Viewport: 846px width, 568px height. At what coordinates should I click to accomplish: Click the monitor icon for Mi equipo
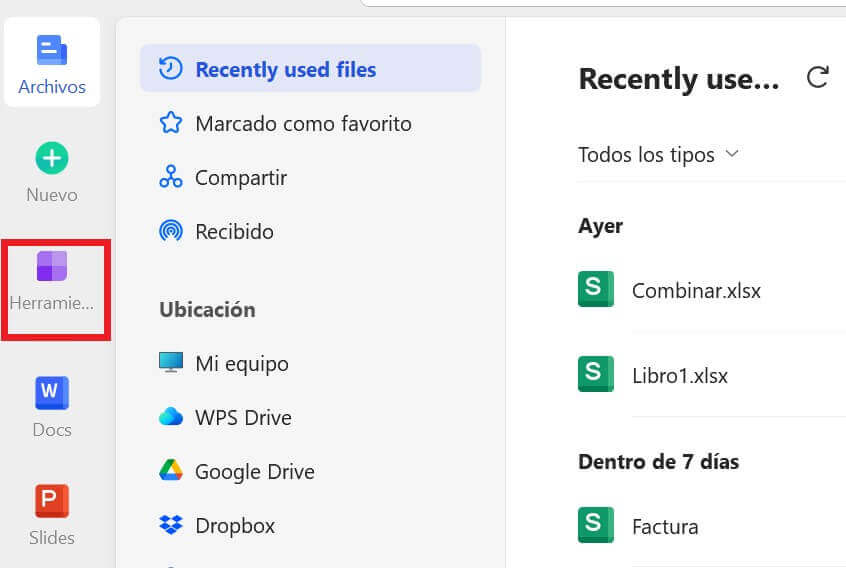pos(171,362)
